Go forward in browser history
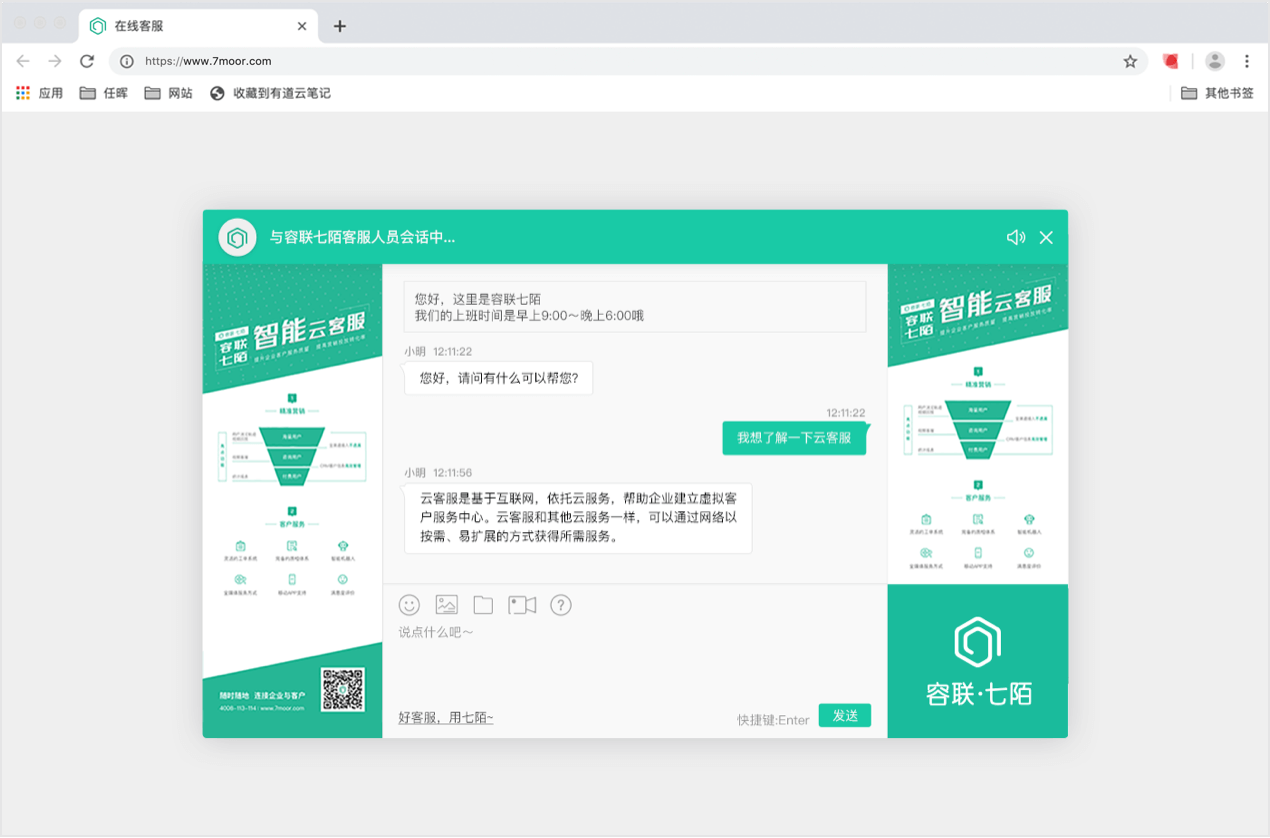Screen dimensions: 1270x838 coord(55,61)
